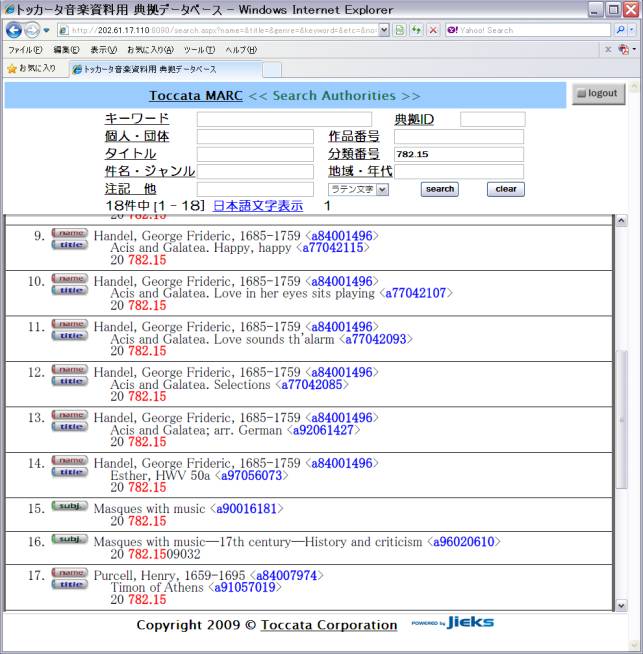Click the Refresh page icon

[416, 30]
